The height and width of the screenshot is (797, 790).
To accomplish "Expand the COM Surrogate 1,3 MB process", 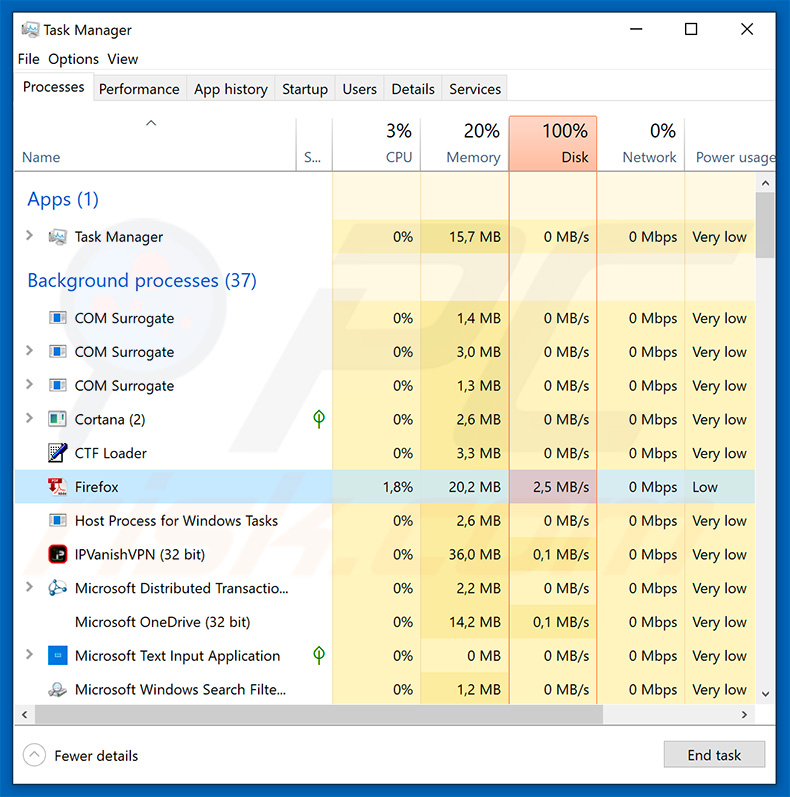I will [x=29, y=385].
